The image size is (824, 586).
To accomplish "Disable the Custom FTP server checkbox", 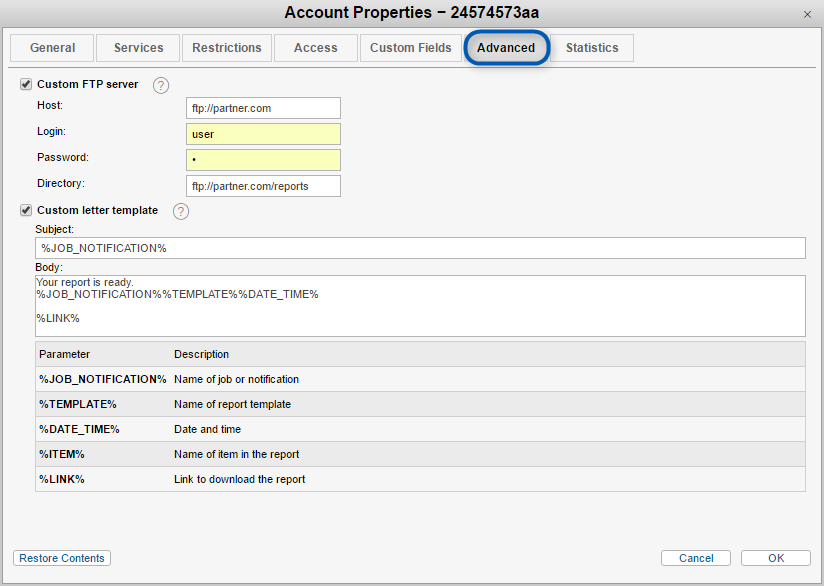I will pos(26,85).
